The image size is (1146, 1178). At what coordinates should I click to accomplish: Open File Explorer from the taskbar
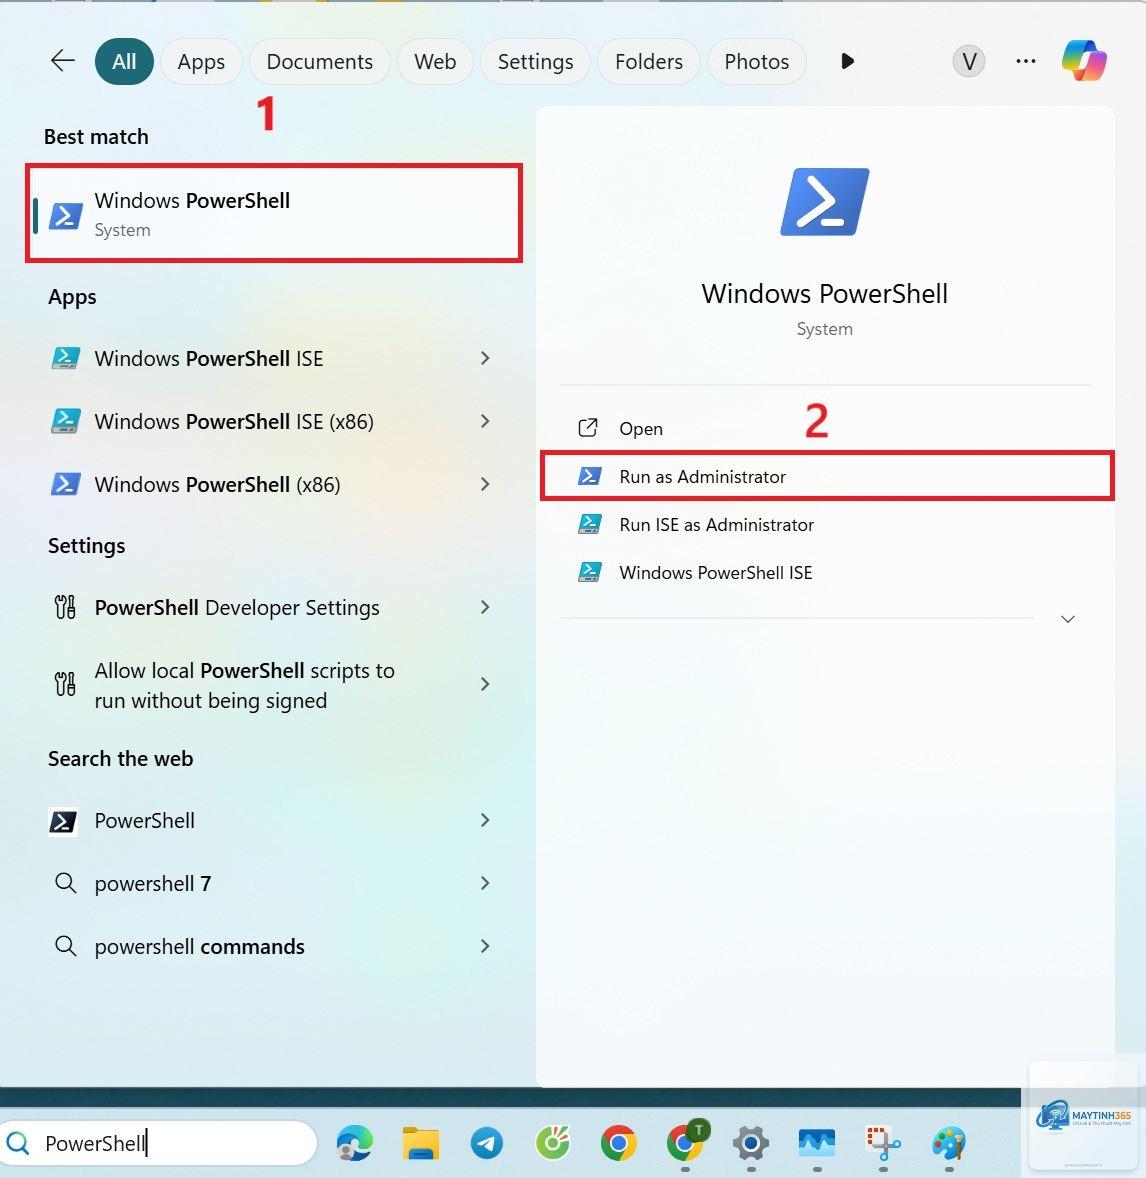click(421, 1143)
